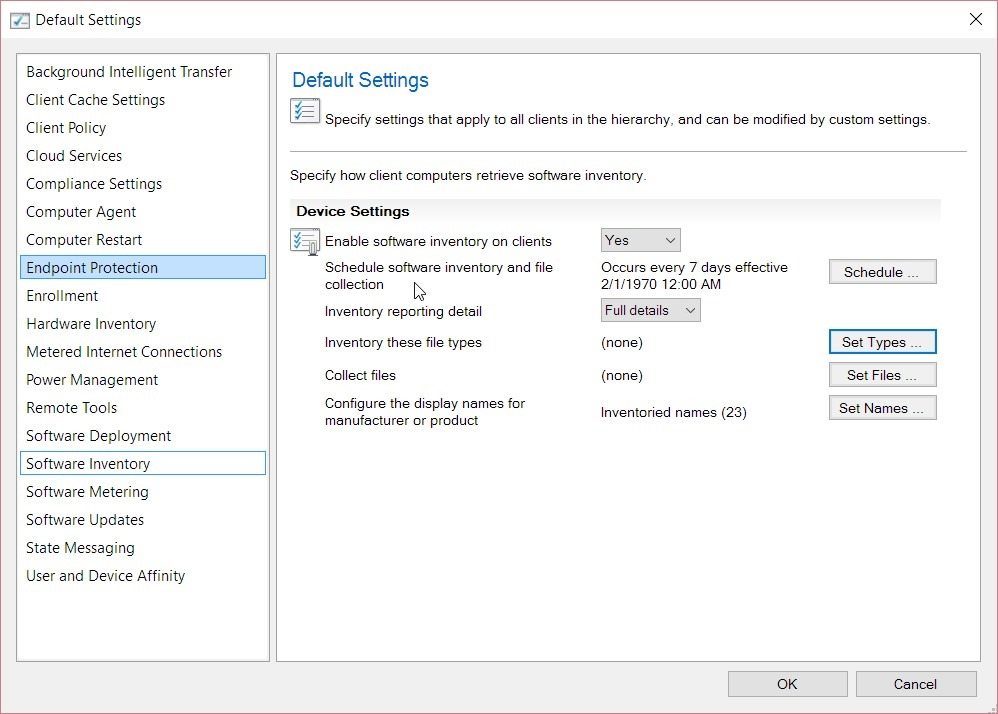Screen dimensions: 998x714
Task: Open Computer Restart settings
Action: [x=143, y=240]
